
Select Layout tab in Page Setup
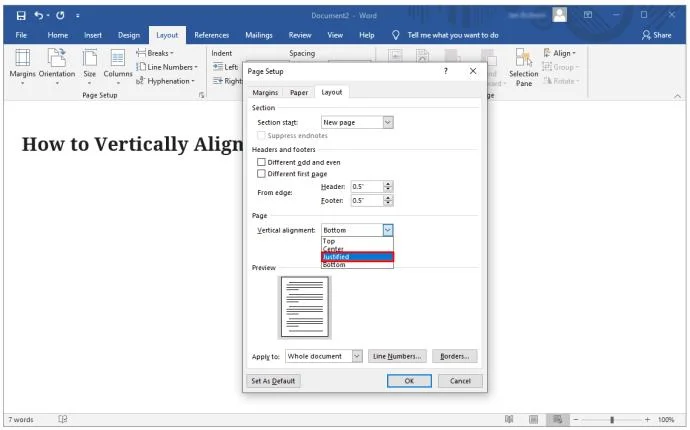[x=331, y=92]
